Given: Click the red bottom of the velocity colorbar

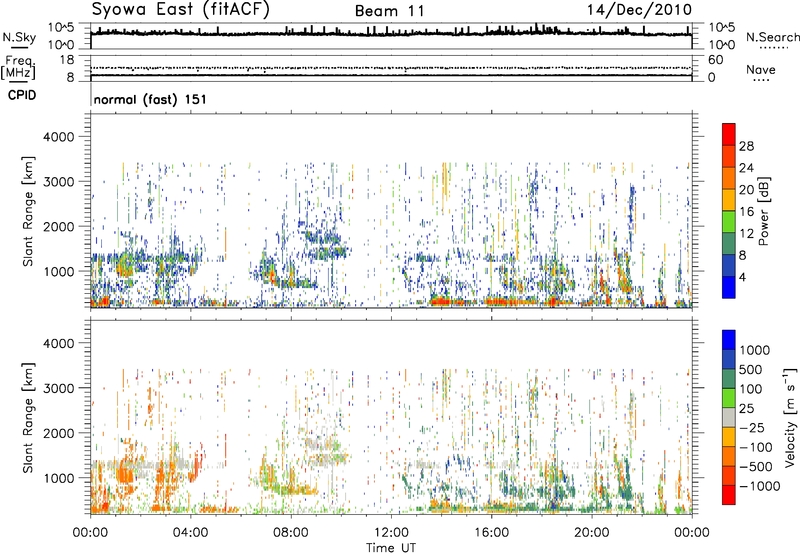Looking at the screenshot, I should (729, 495).
